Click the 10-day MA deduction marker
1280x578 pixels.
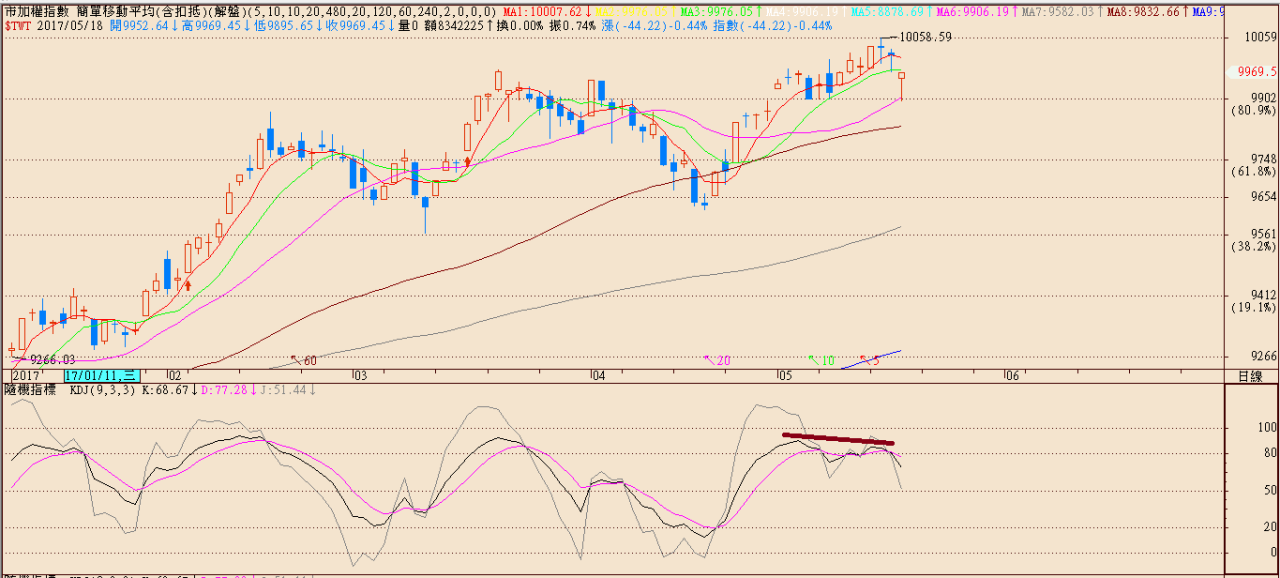click(821, 360)
